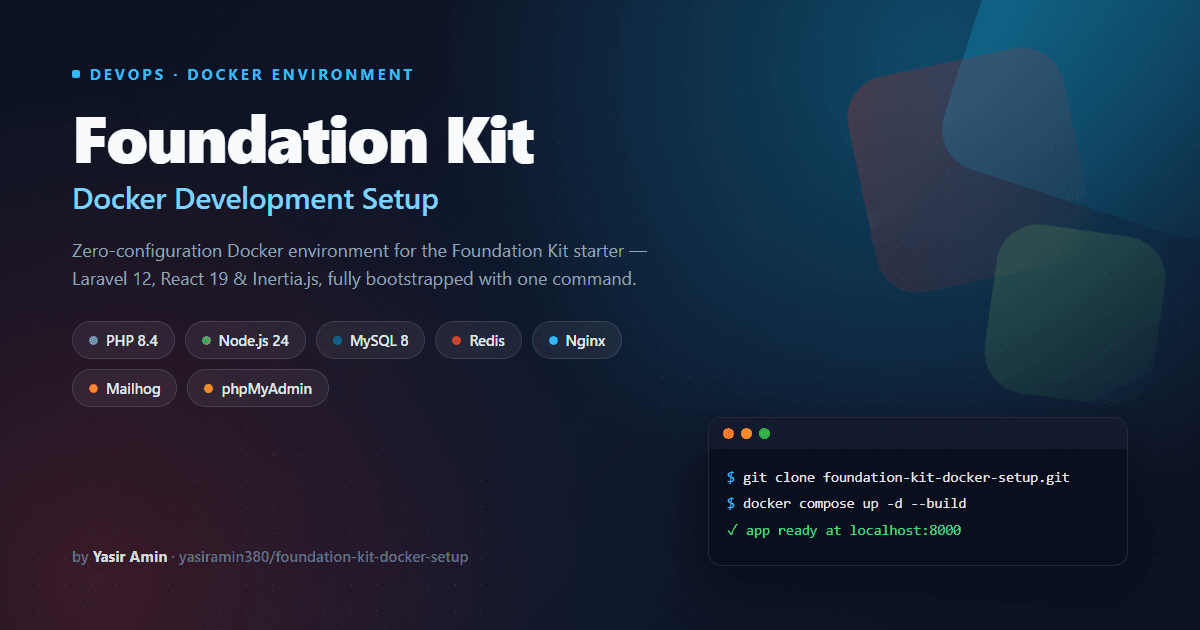Screen dimensions: 1200x630
Task: Click the first red-orange terminal window dot
Action: (x=728, y=434)
